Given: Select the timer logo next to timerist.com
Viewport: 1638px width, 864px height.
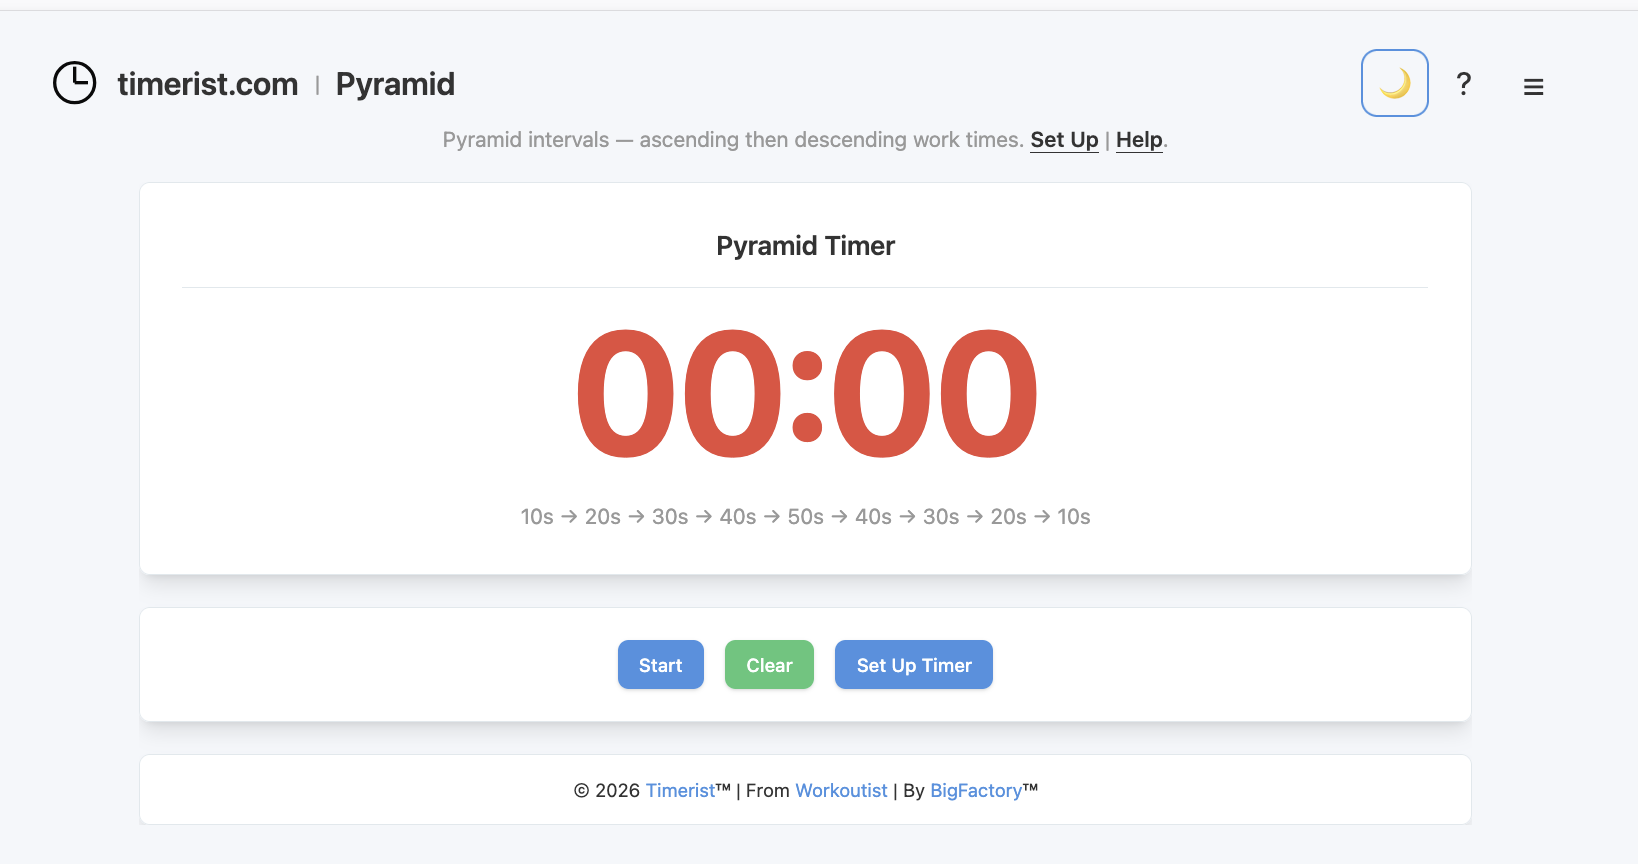Looking at the screenshot, I should click(74, 83).
